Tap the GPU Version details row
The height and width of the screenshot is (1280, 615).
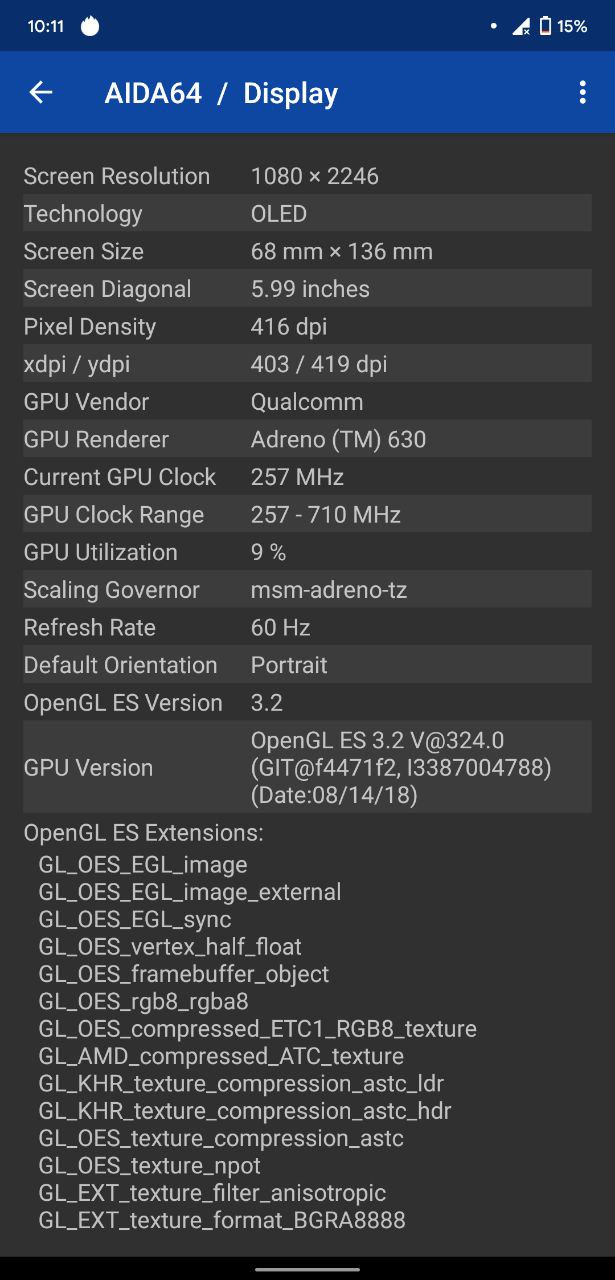point(307,768)
